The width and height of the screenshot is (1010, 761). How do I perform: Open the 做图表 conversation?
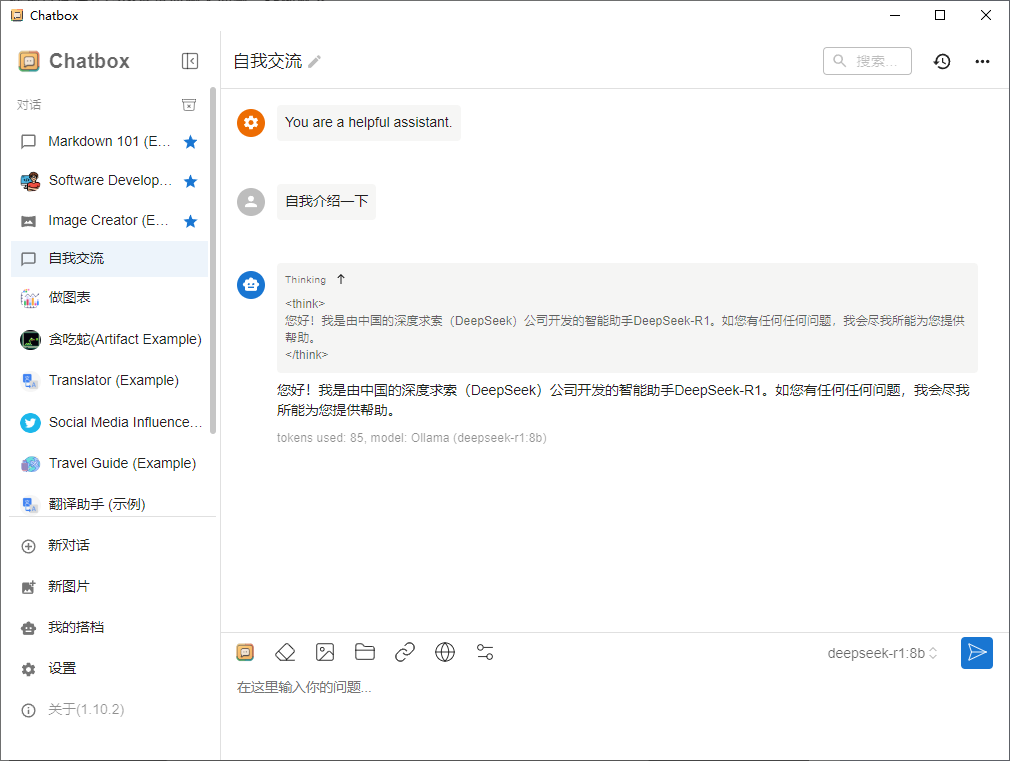point(70,298)
